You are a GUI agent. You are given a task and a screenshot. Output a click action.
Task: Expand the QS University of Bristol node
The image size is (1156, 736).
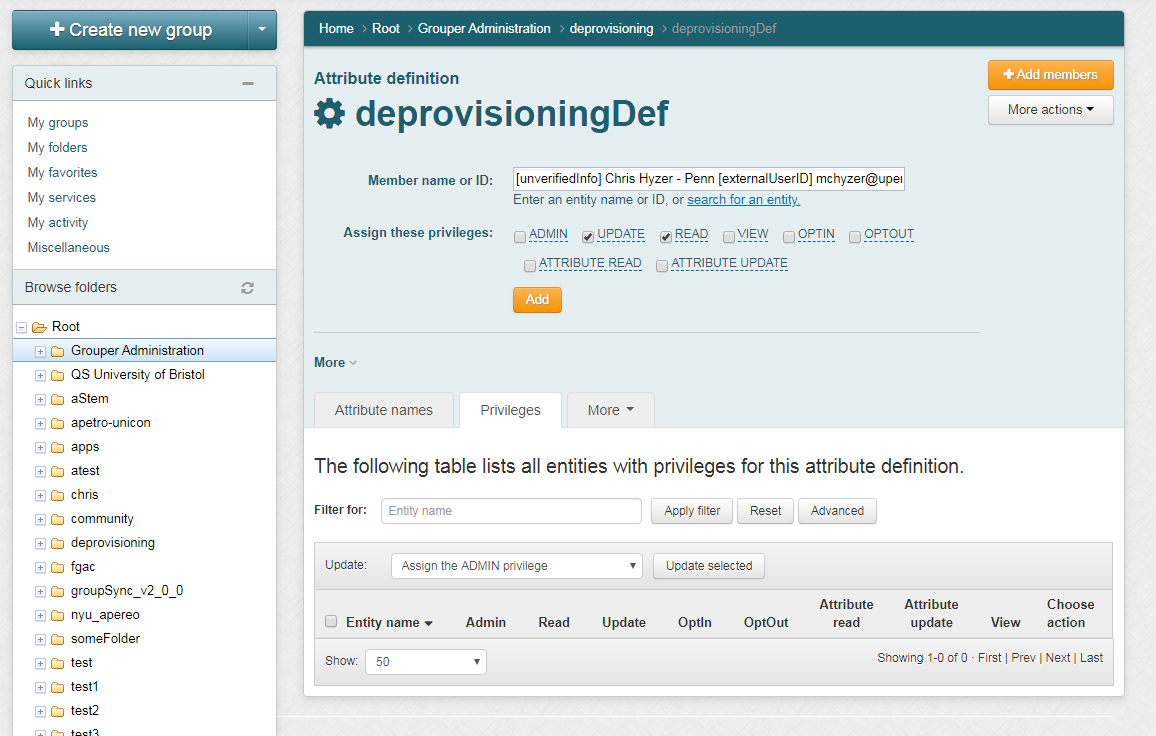click(x=41, y=375)
